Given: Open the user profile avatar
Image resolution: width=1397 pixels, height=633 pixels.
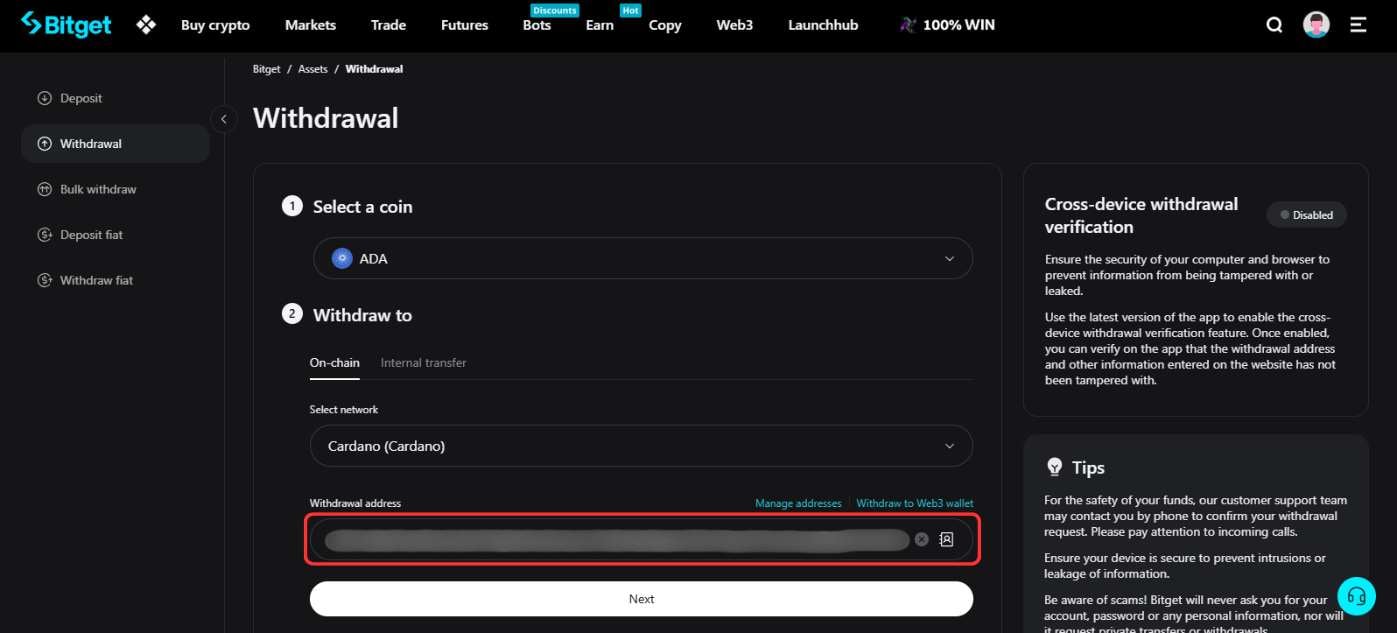Looking at the screenshot, I should [1316, 25].
